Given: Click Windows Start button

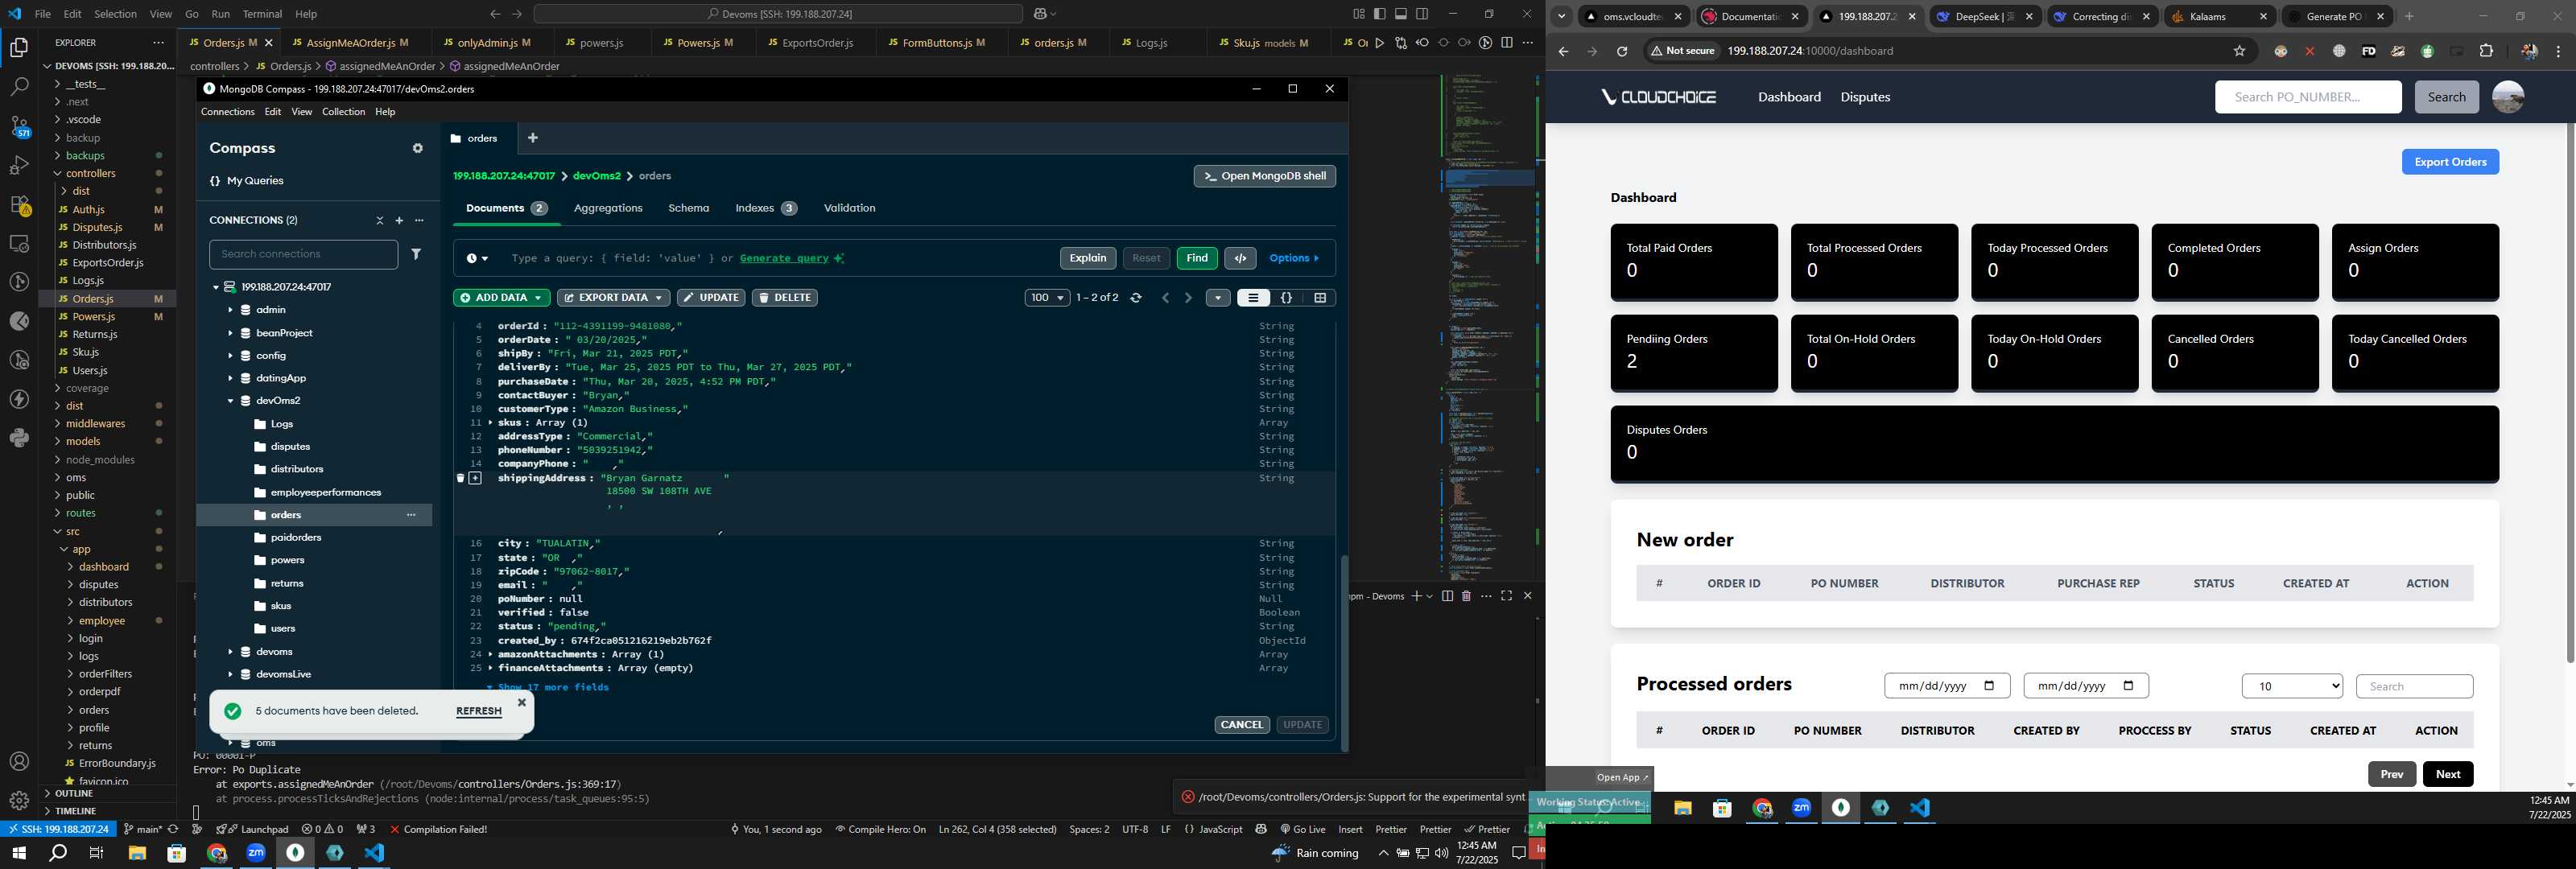Looking at the screenshot, I should click(x=18, y=853).
